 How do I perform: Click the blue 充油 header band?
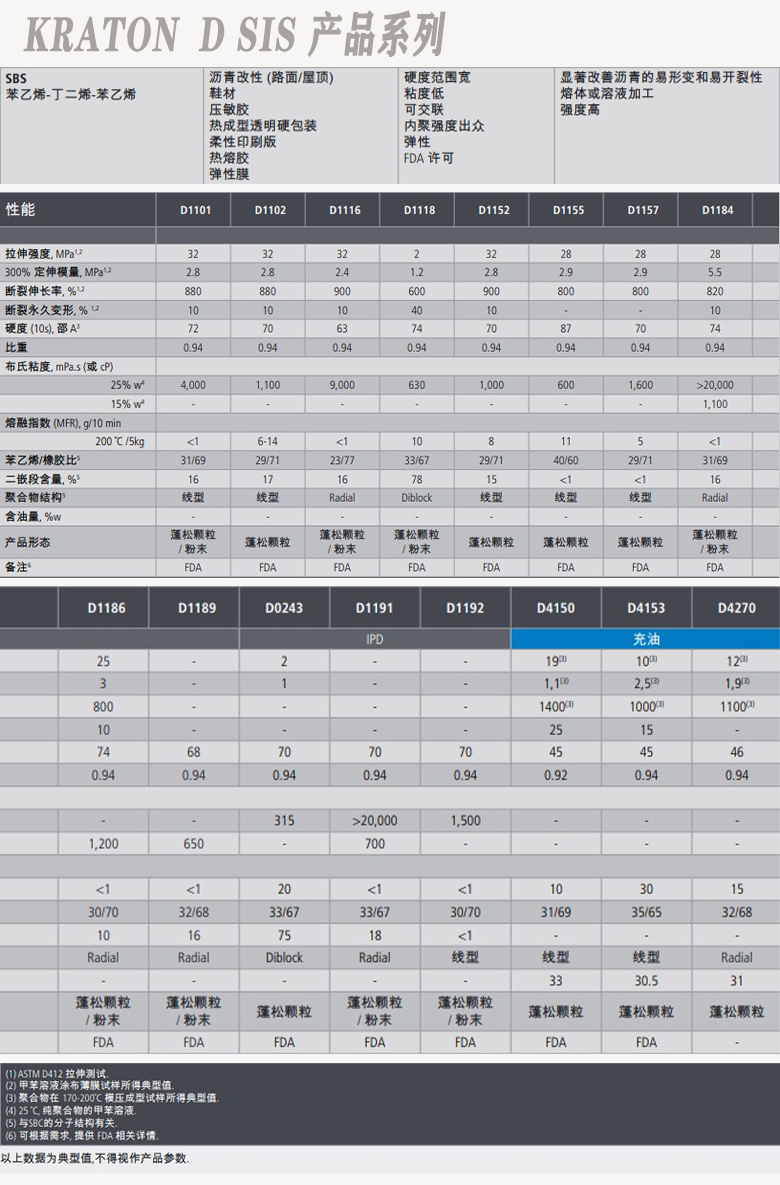pos(645,639)
